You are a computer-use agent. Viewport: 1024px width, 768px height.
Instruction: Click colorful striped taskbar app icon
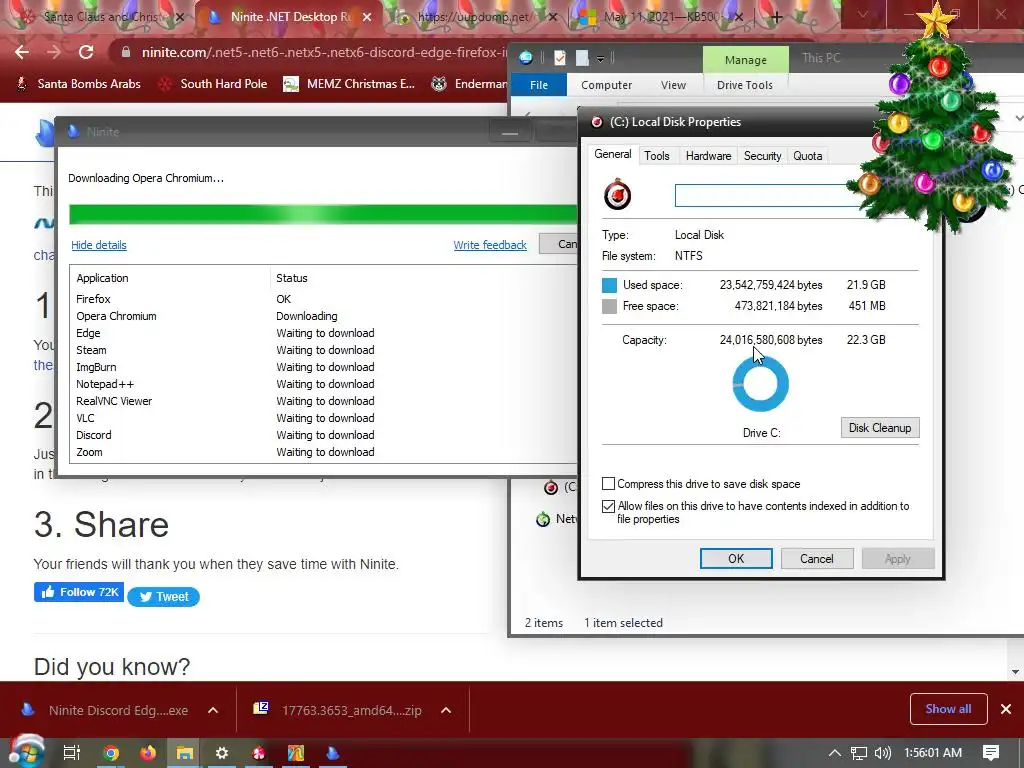point(296,753)
